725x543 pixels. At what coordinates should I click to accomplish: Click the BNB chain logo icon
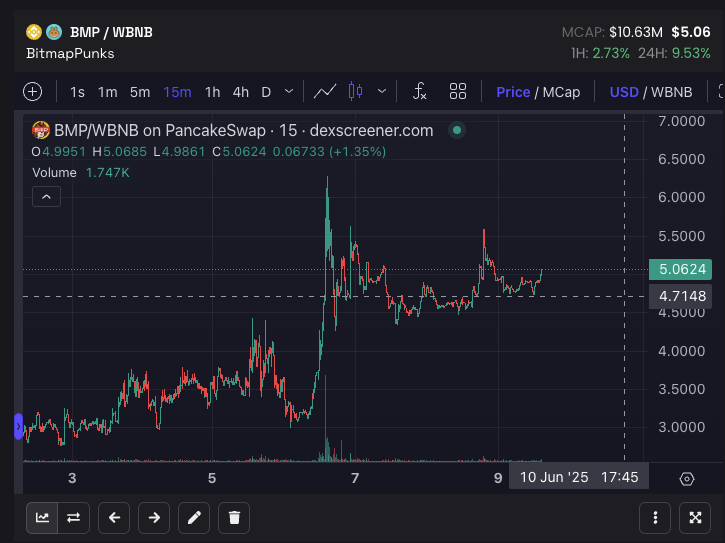[34, 32]
